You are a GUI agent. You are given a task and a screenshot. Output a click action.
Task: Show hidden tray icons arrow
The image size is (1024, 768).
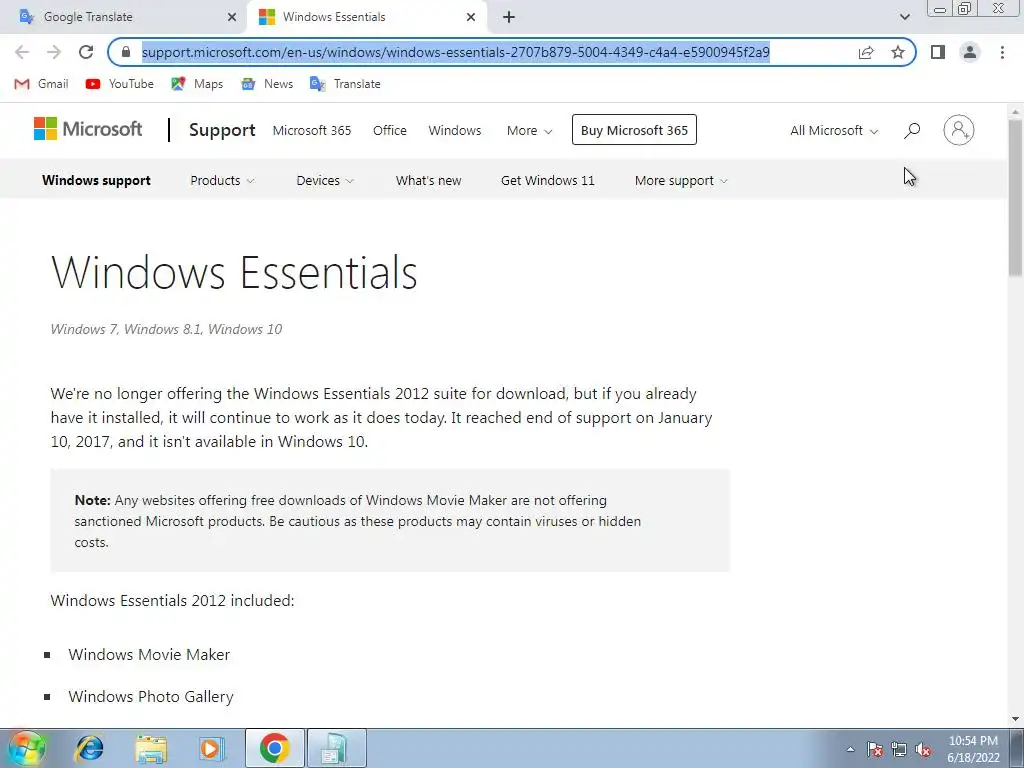pyautogui.click(x=850, y=749)
